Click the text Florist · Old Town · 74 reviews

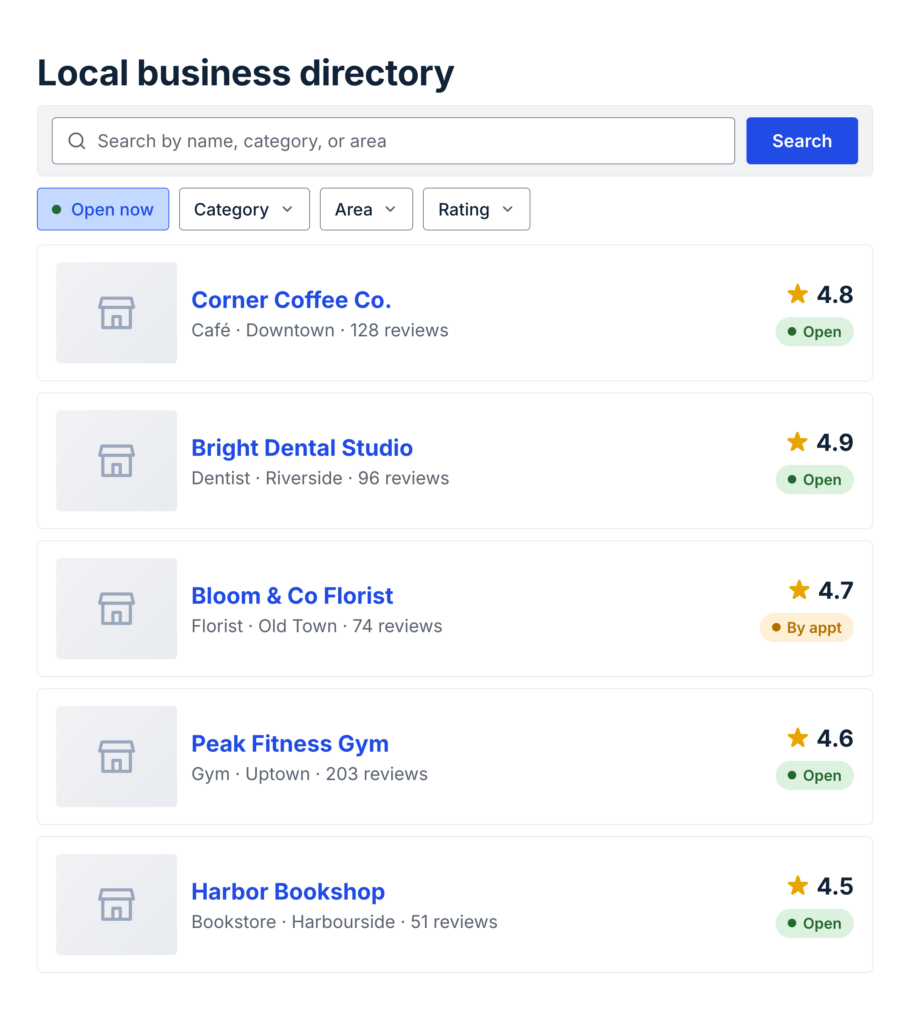[x=317, y=626]
